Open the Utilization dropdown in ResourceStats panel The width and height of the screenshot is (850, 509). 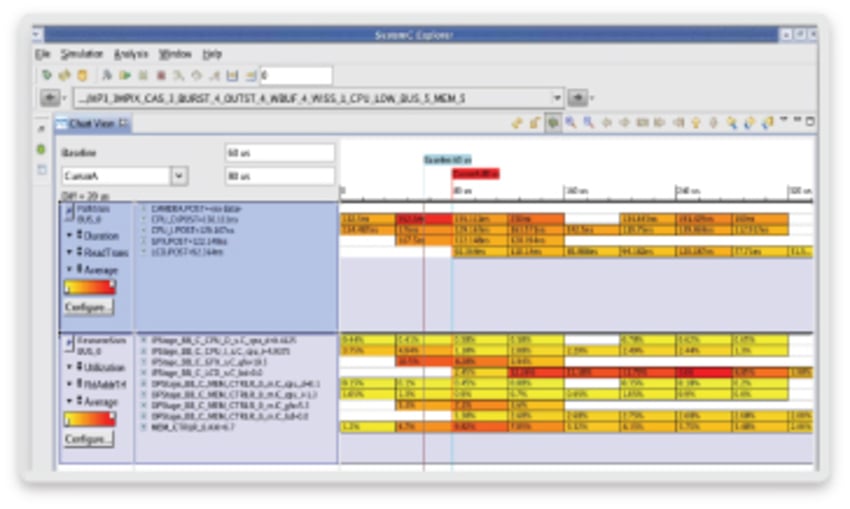tap(70, 367)
